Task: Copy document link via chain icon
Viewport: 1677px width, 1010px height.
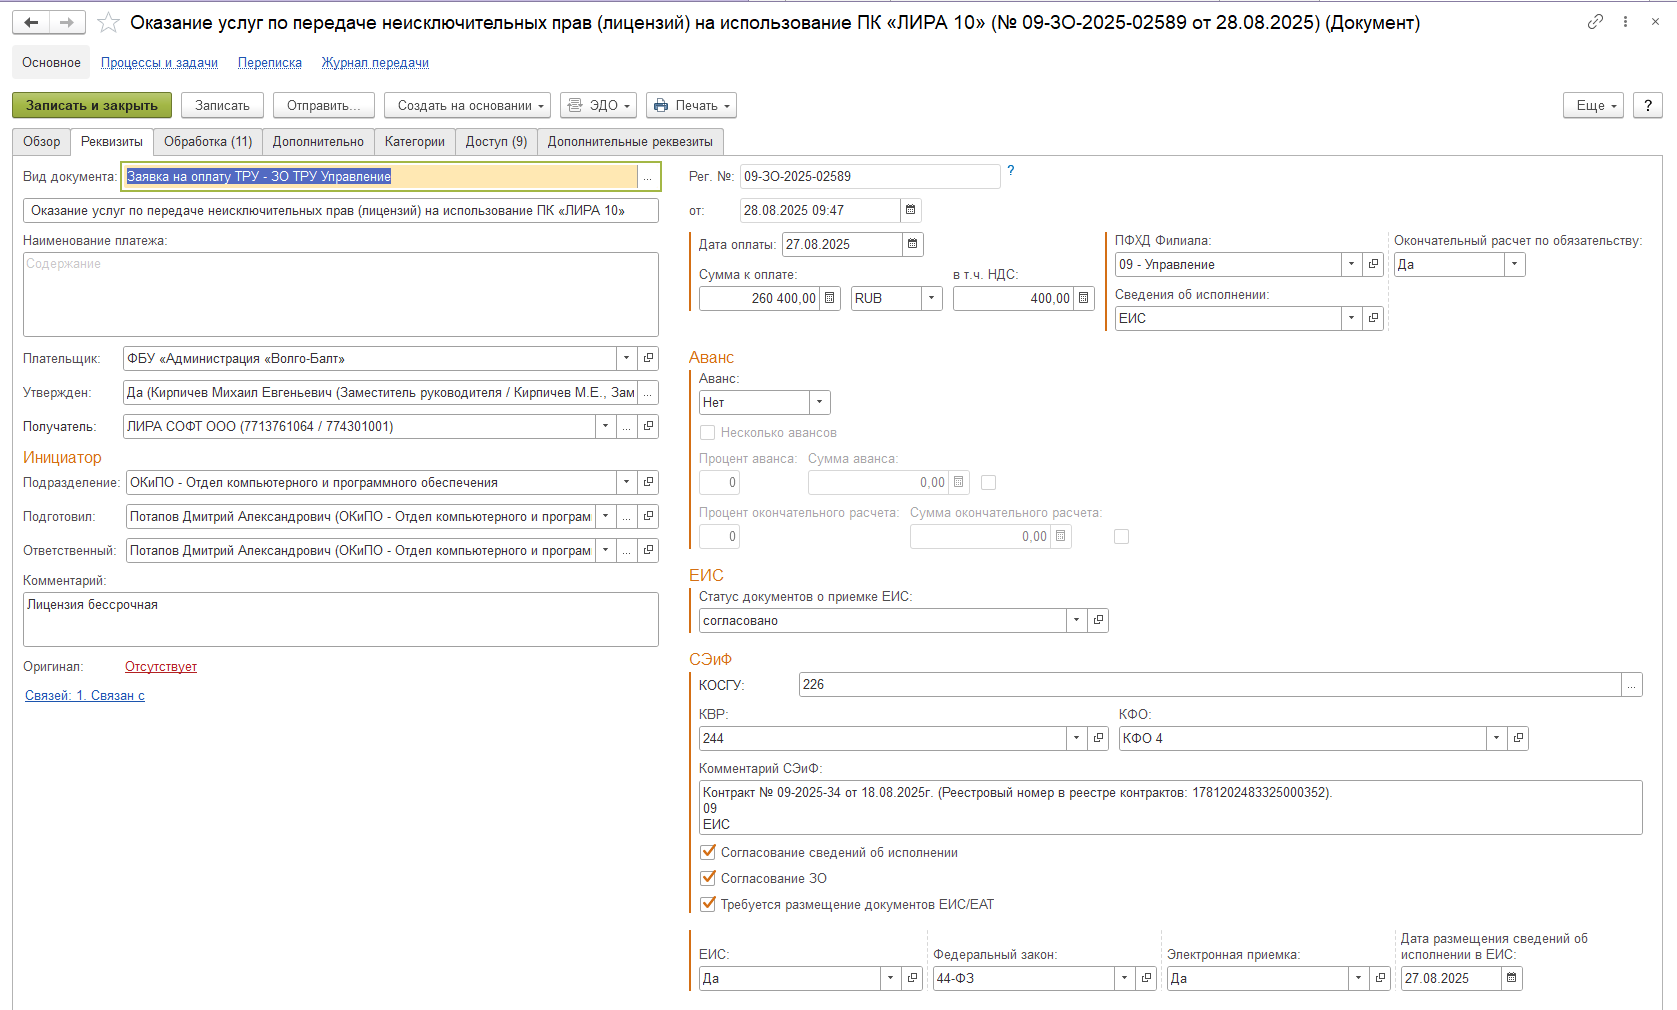Action: (x=1595, y=22)
